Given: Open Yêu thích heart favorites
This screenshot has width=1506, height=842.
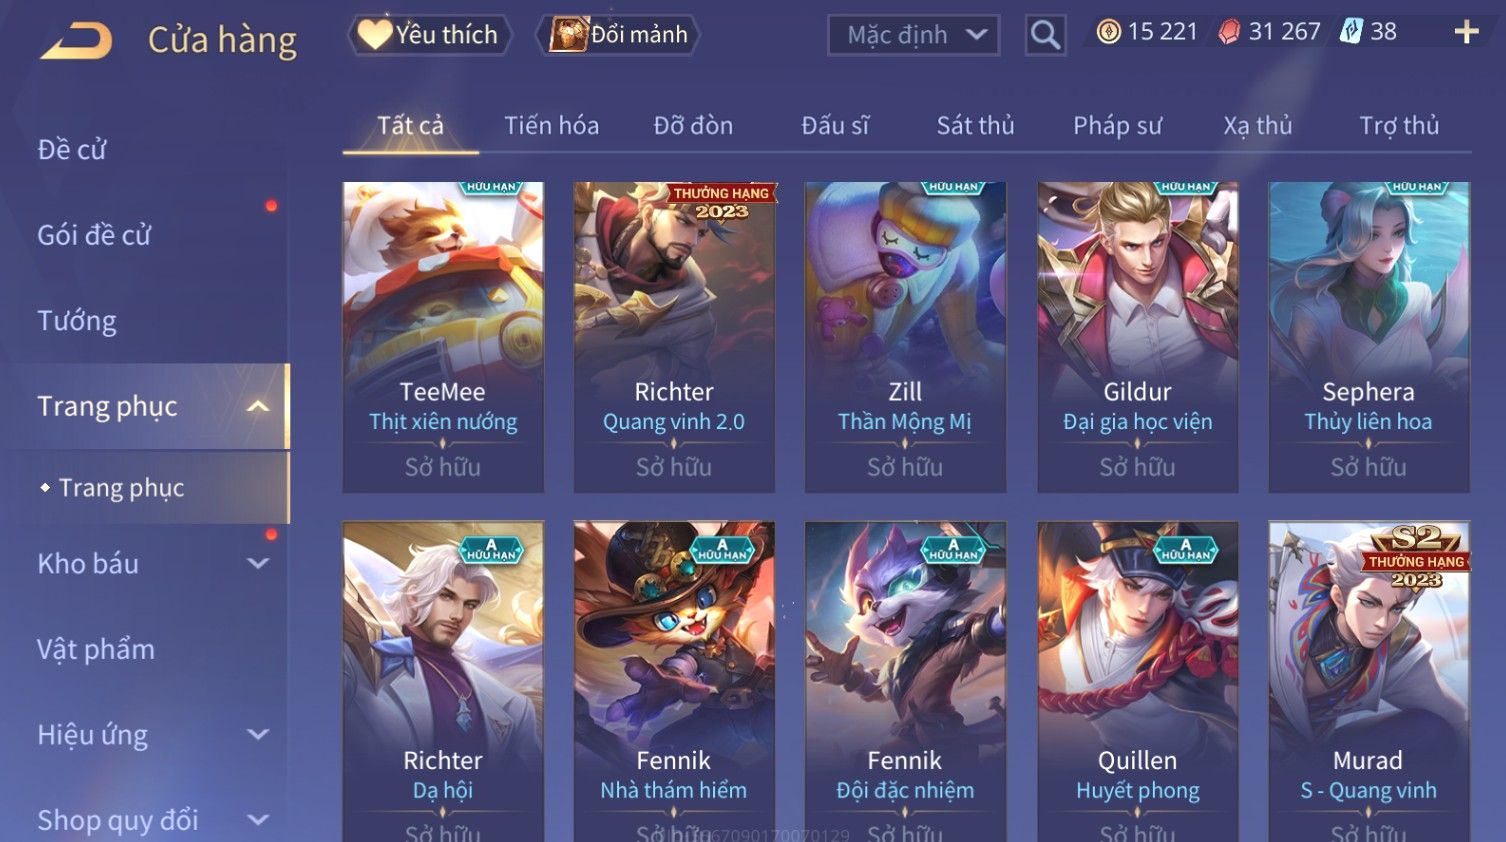Looking at the screenshot, I should pyautogui.click(x=429, y=35).
